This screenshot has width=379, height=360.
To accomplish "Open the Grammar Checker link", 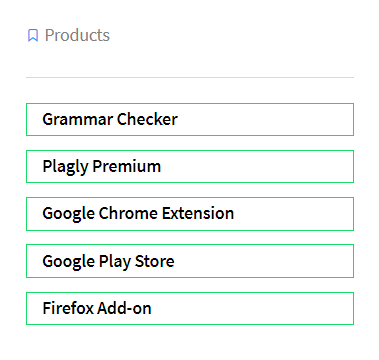I will pos(190,119).
